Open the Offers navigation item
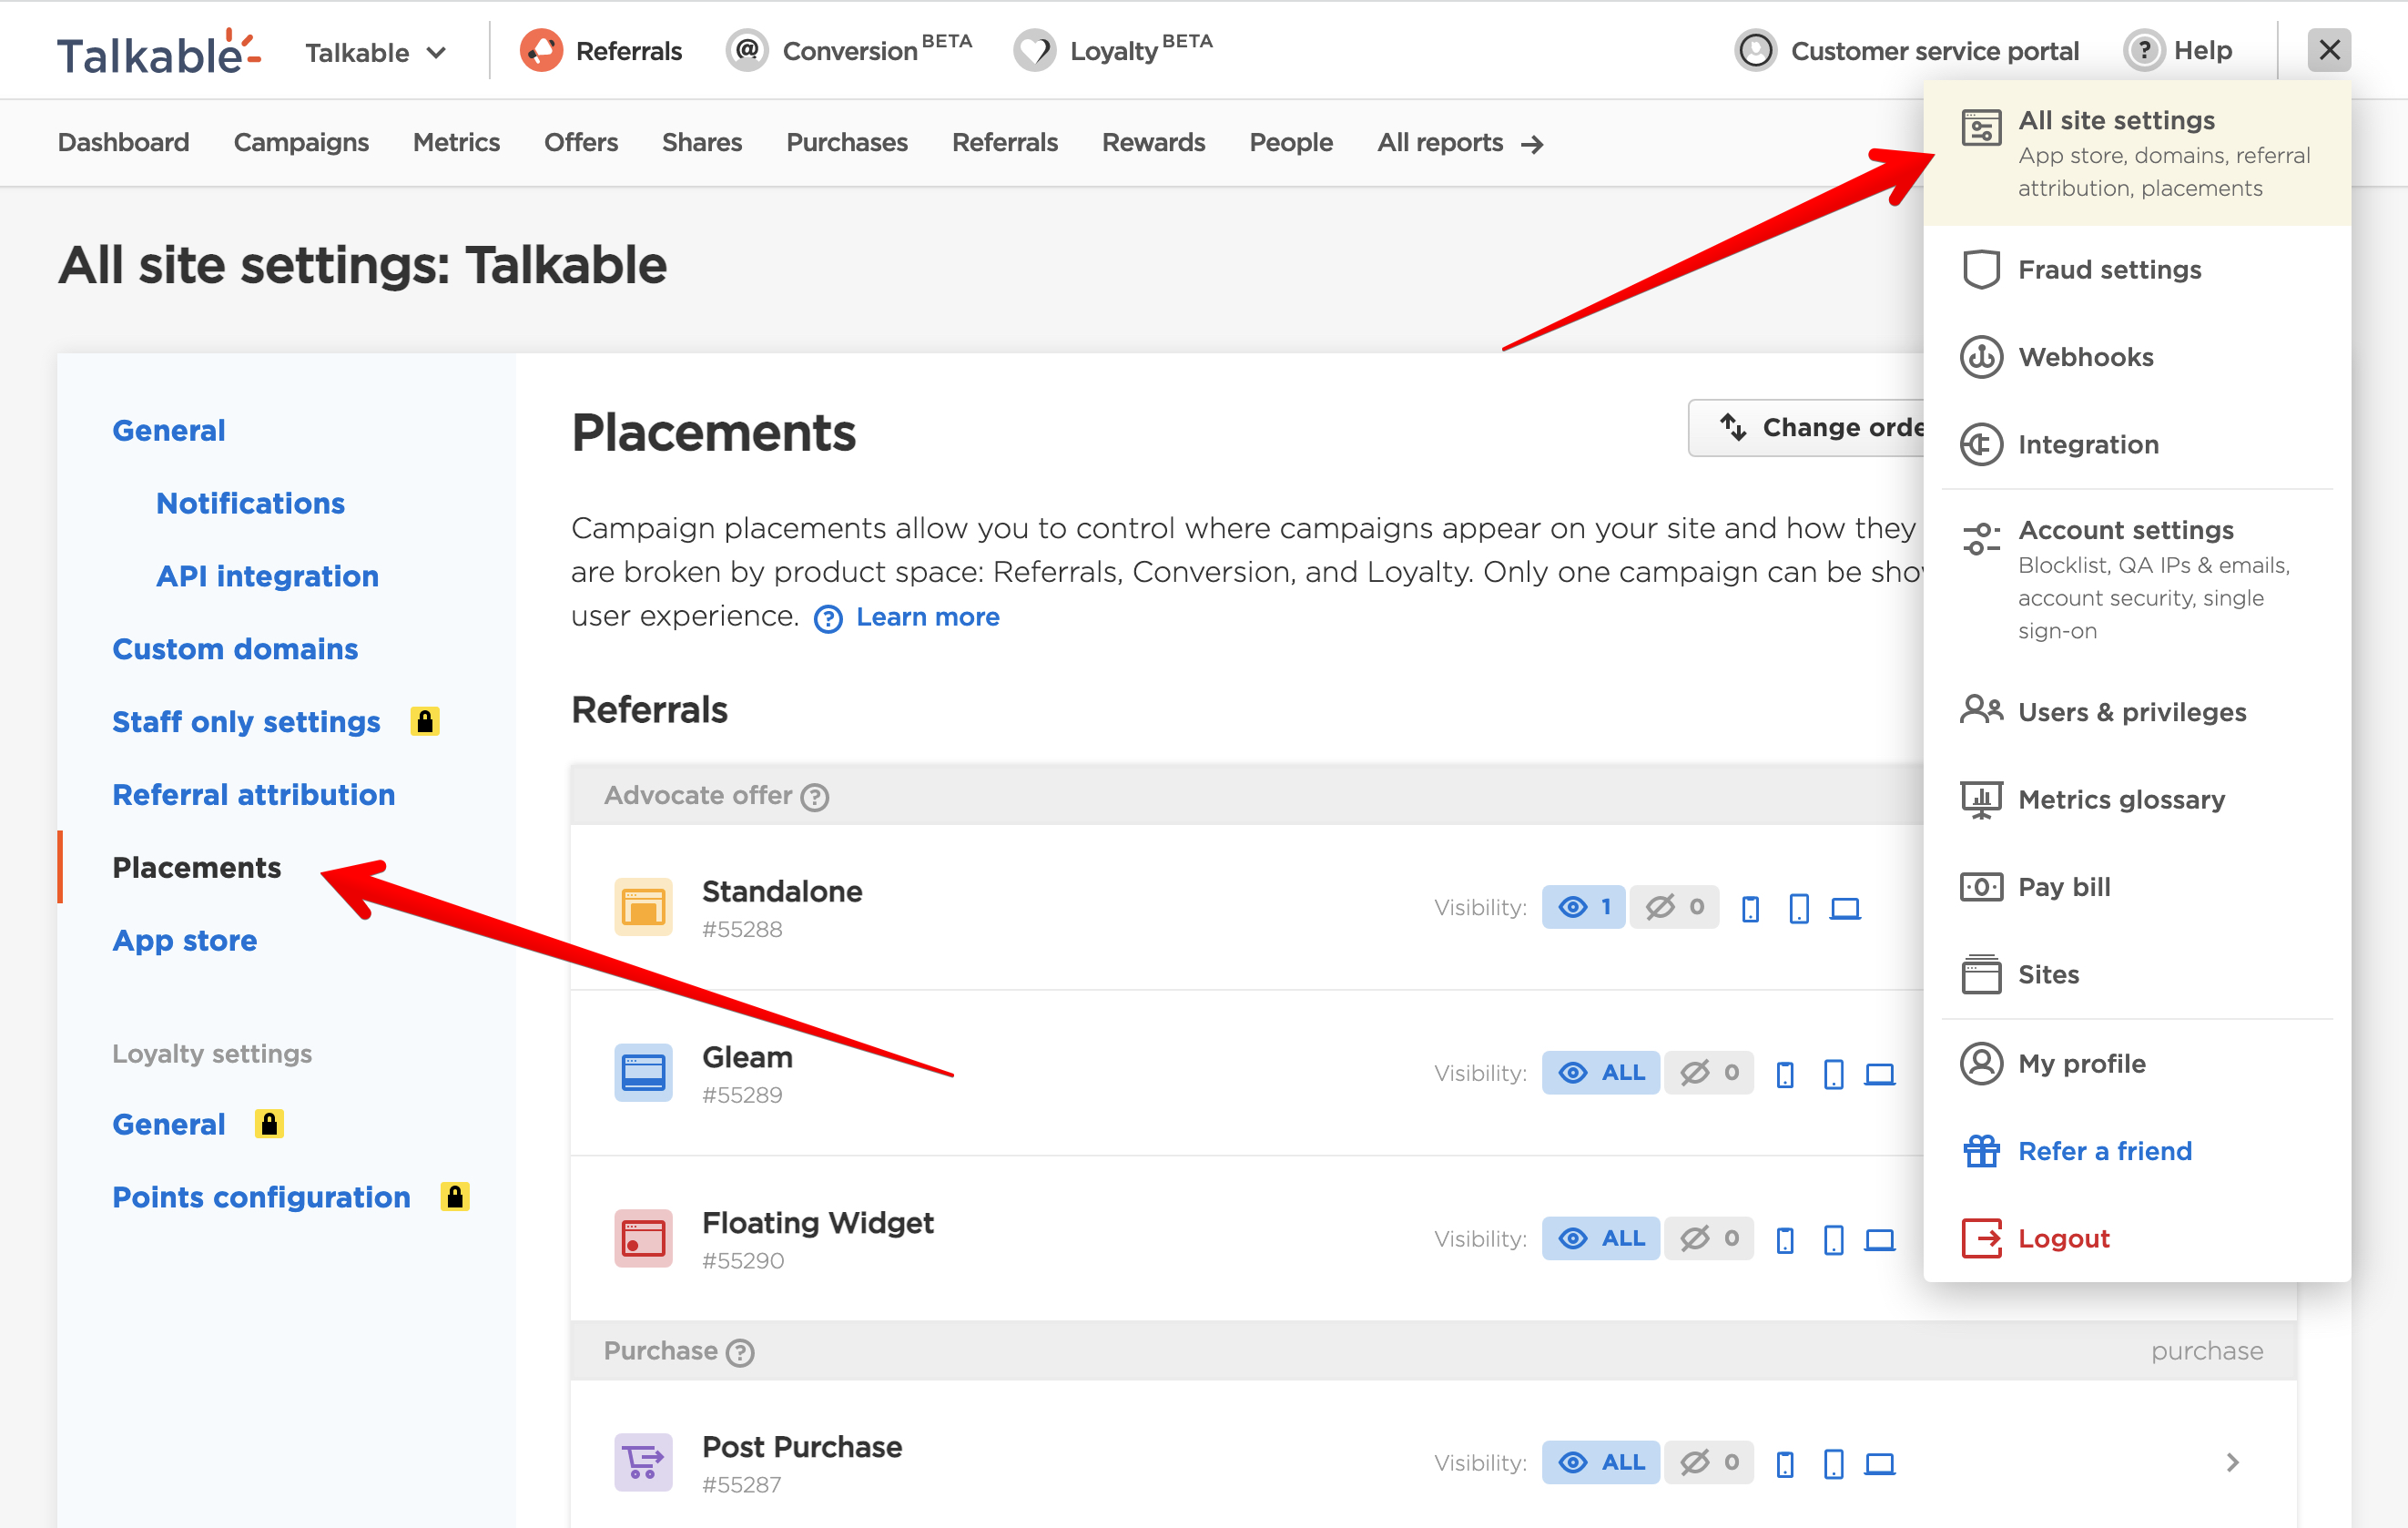 click(580, 142)
